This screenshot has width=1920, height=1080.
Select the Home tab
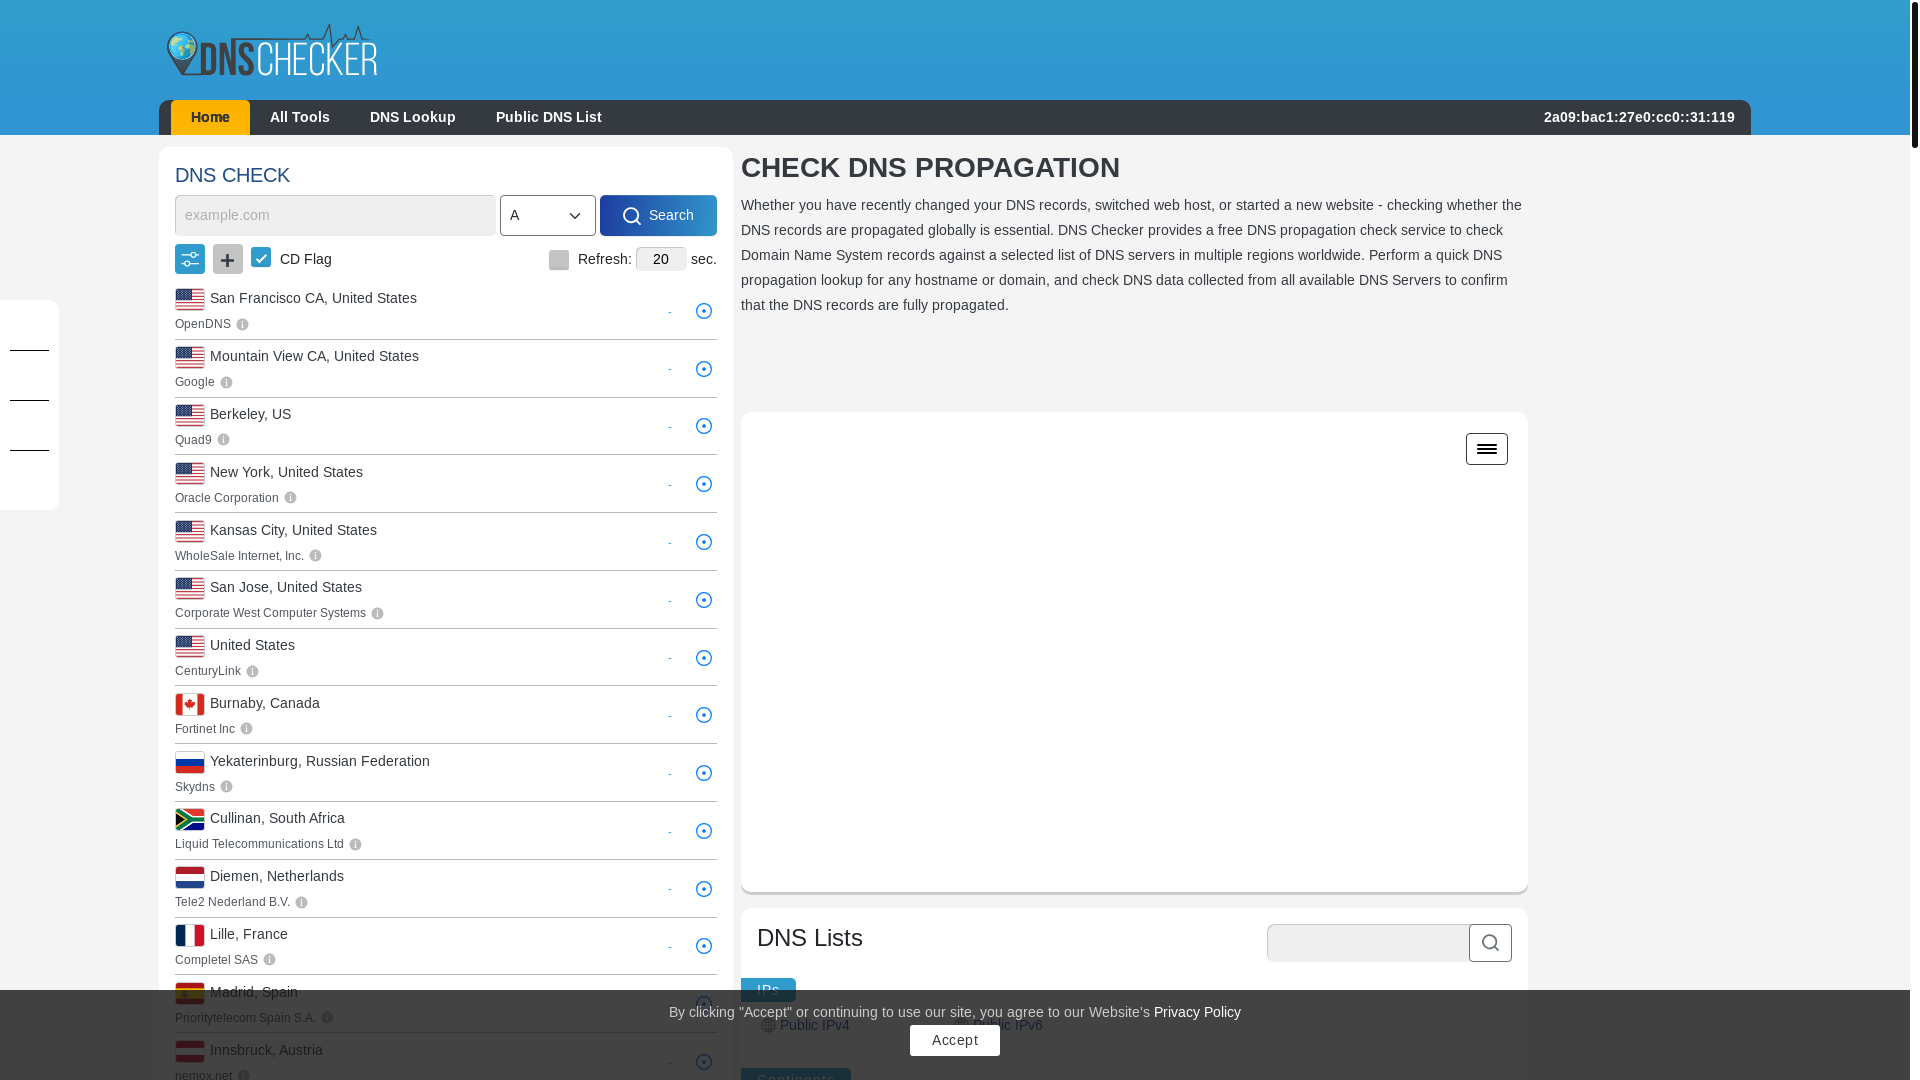210,118
